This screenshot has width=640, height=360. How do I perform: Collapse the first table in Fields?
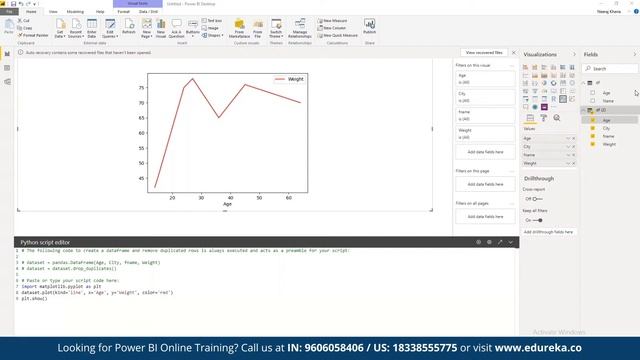[x=583, y=83]
